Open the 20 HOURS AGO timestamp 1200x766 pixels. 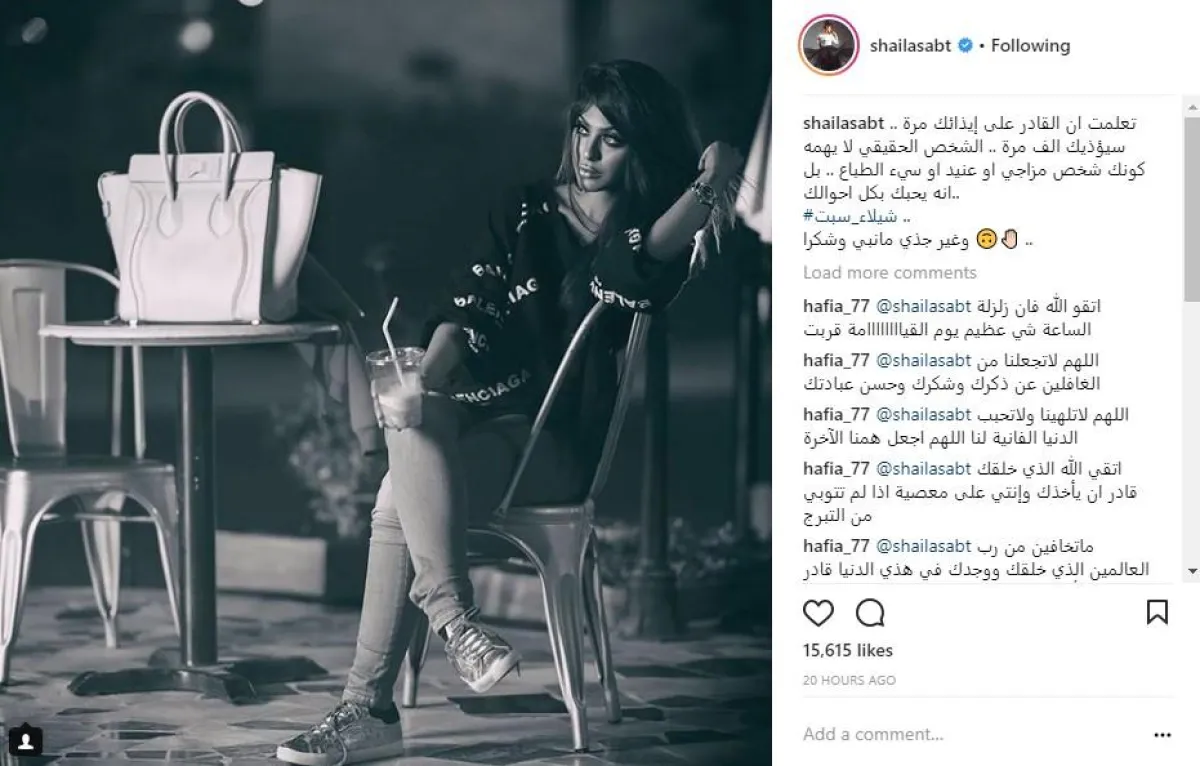[848, 679]
